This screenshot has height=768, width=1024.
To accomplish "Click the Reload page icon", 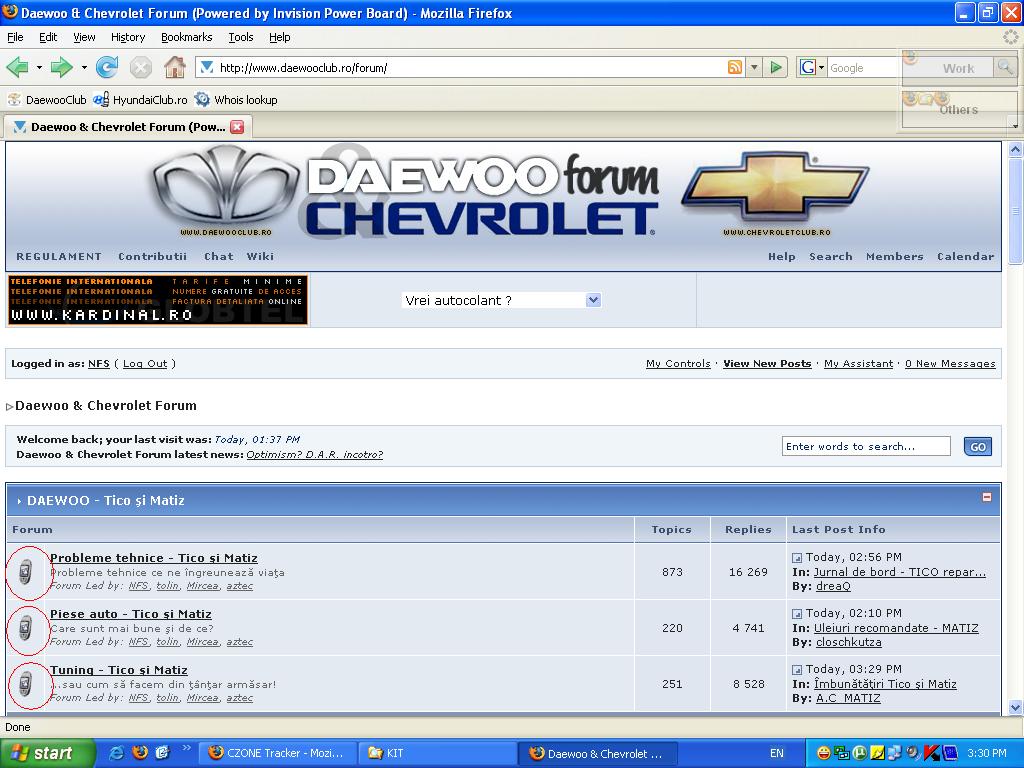I will [x=107, y=67].
